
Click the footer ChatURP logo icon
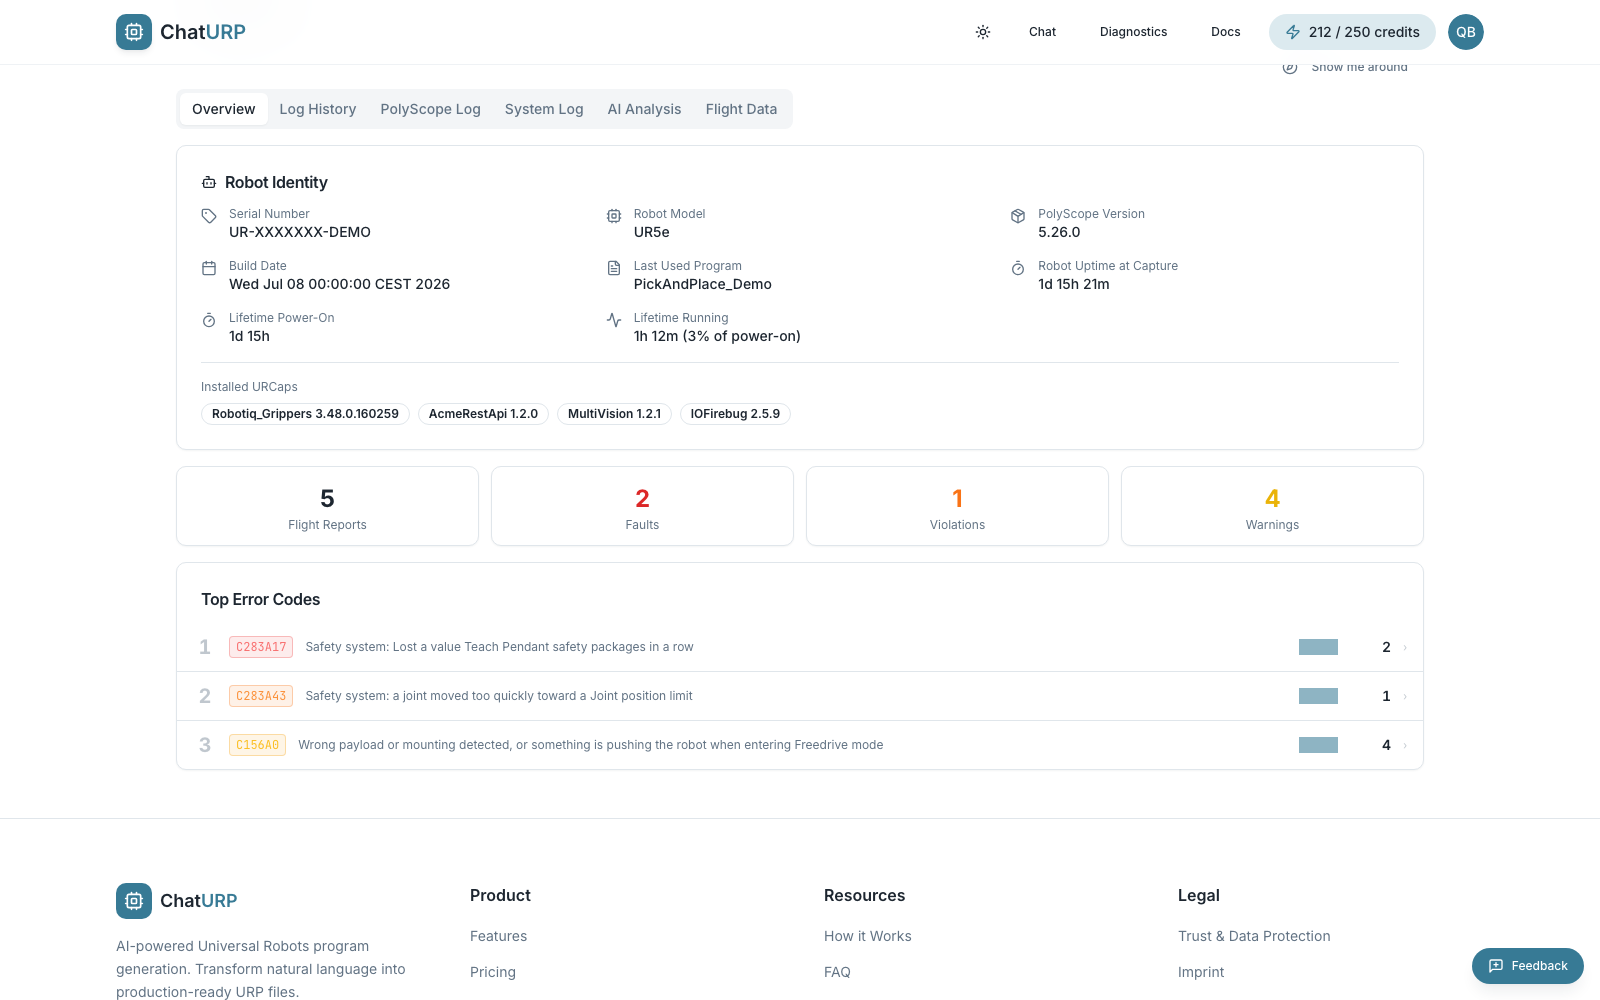pyautogui.click(x=134, y=901)
